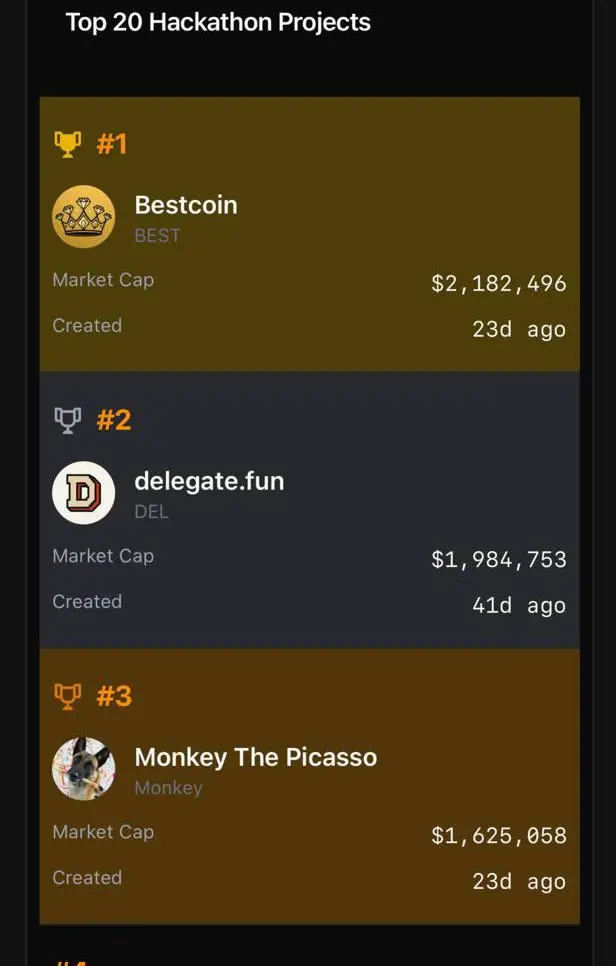Click the Top 20 Hackathon Projects heading
The image size is (616, 966).
[x=218, y=23]
